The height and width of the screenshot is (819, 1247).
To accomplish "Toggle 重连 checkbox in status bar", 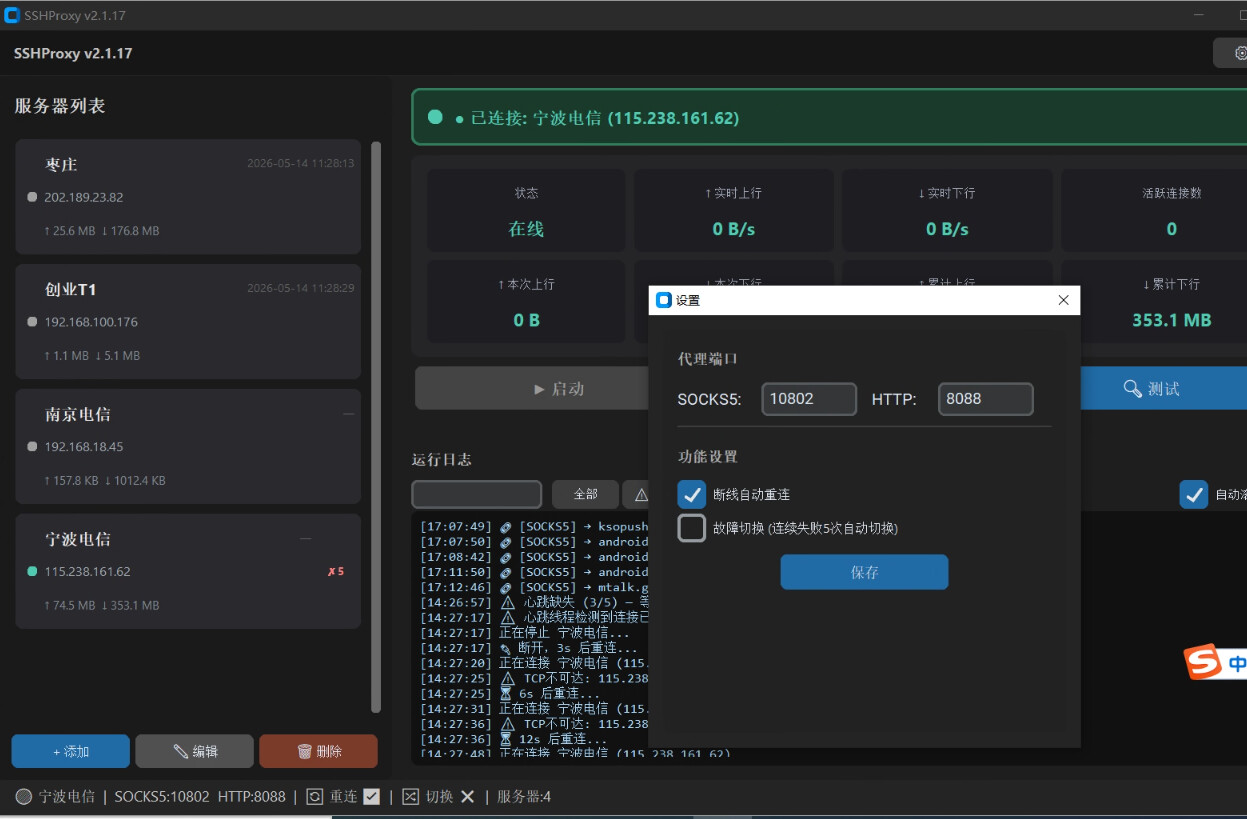I will (x=372, y=797).
